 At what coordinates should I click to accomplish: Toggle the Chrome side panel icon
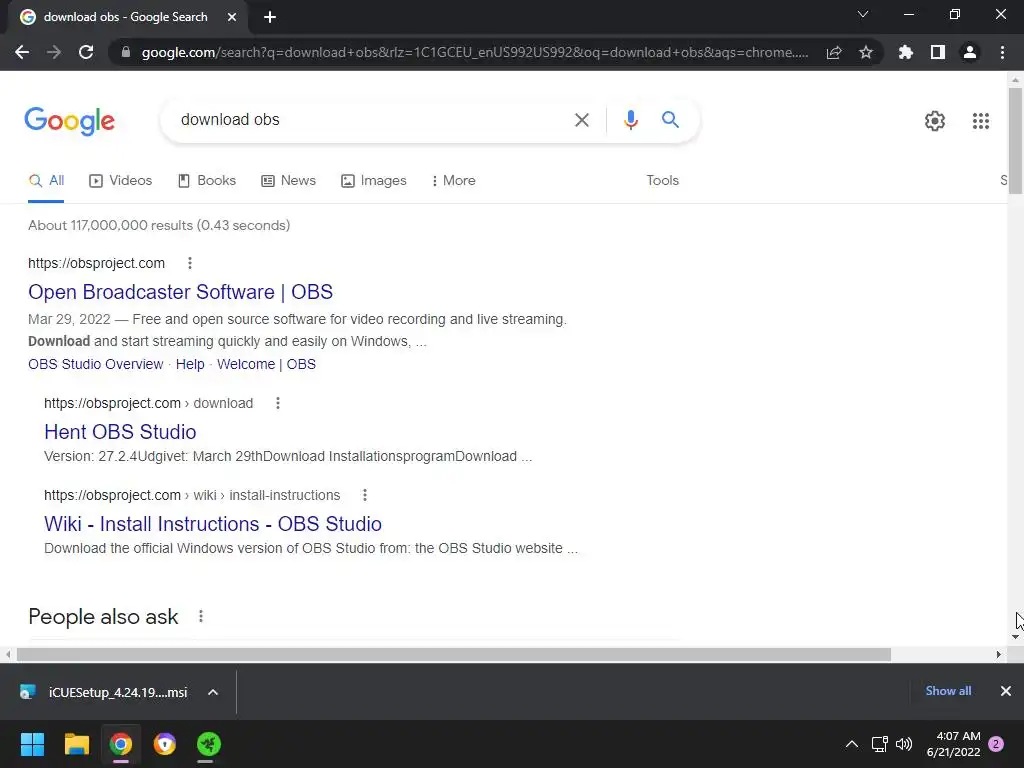(x=938, y=52)
